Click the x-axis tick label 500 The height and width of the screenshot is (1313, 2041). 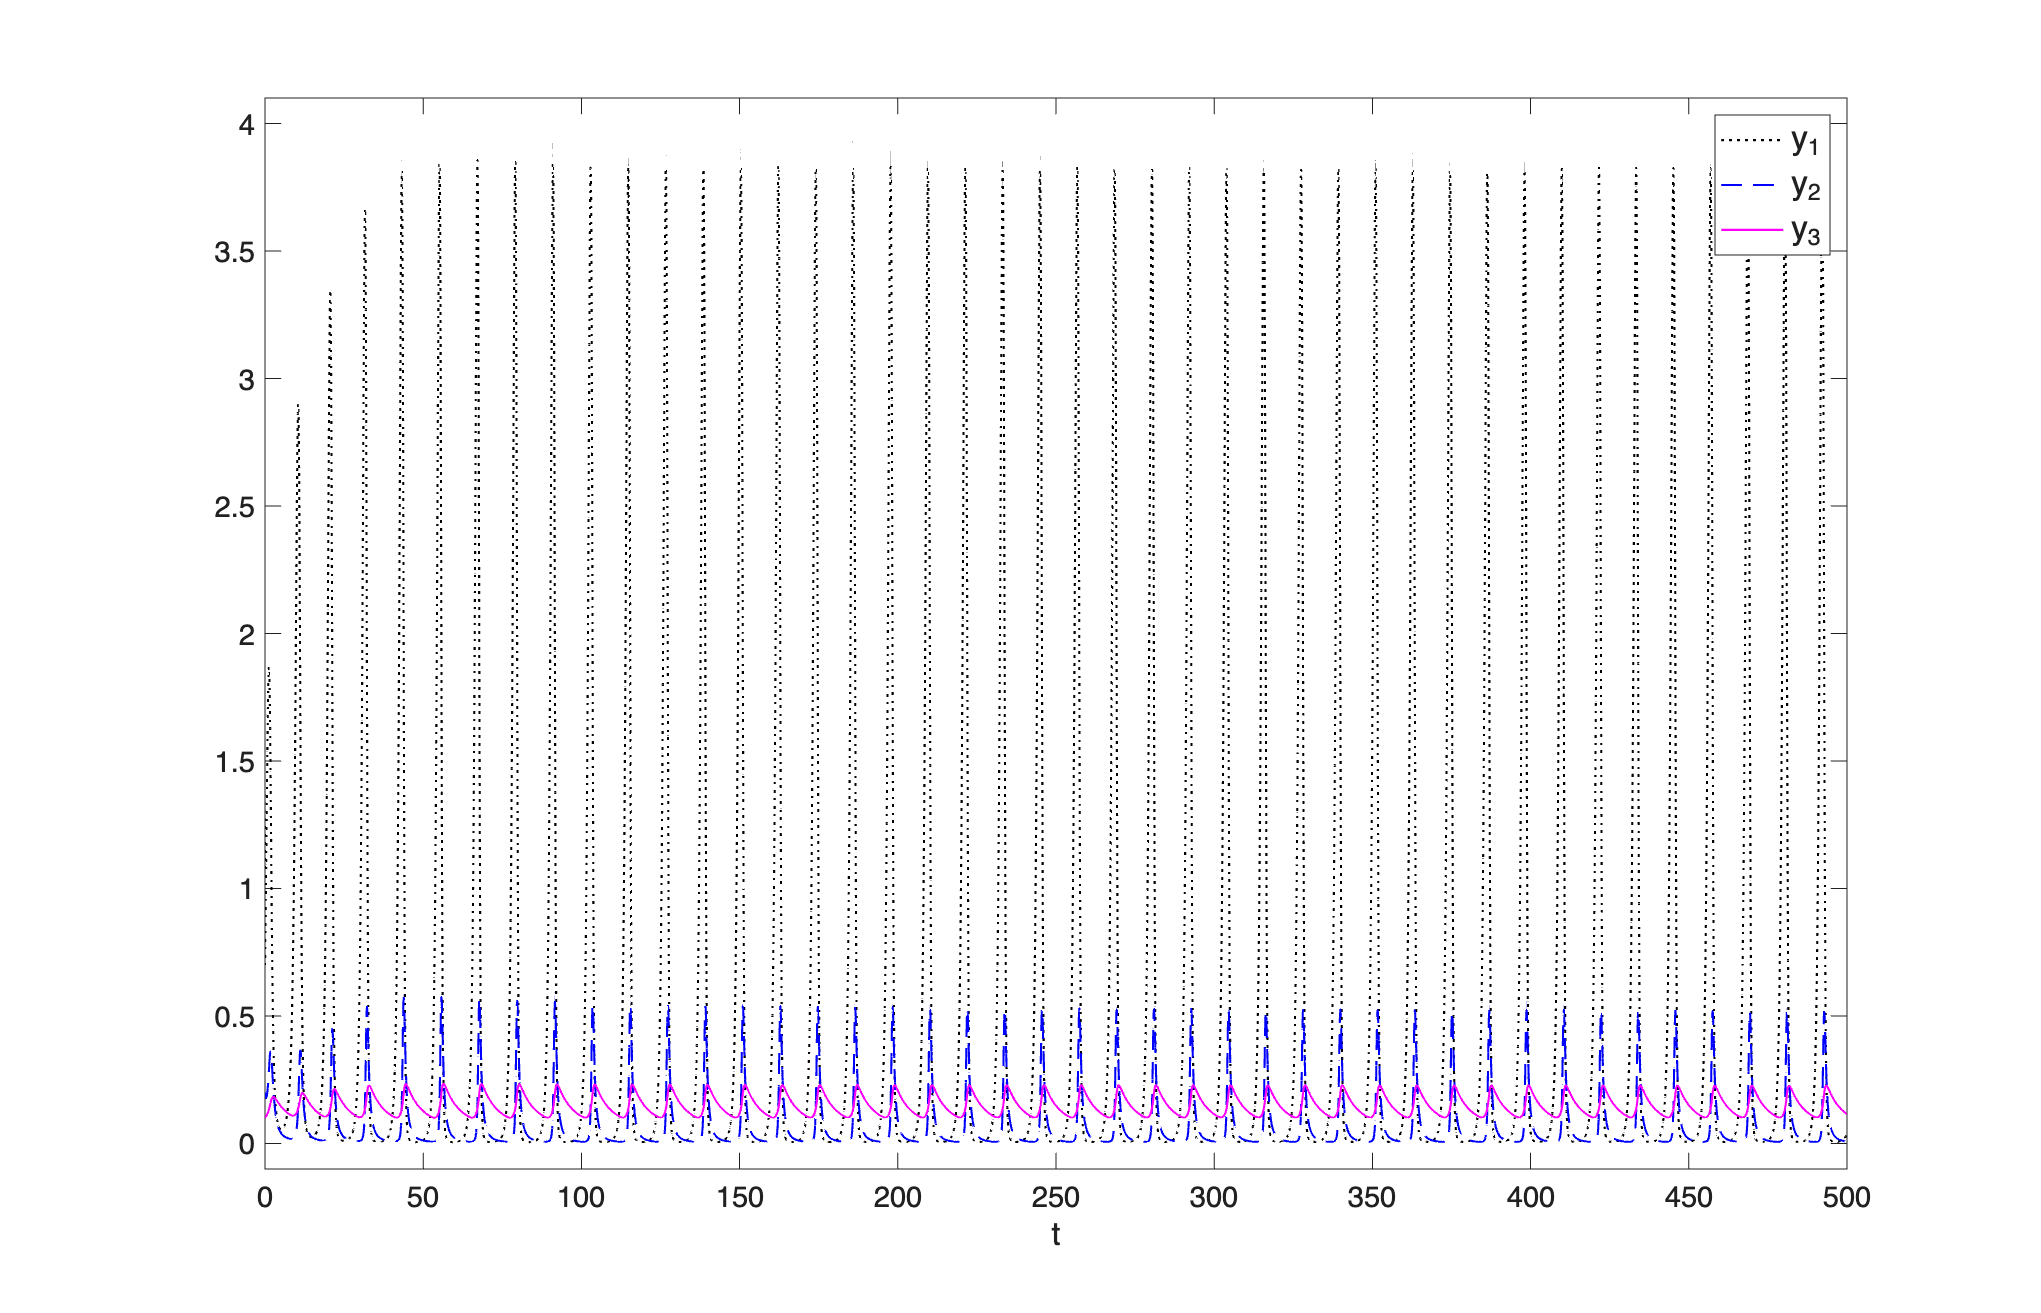coord(1845,1198)
